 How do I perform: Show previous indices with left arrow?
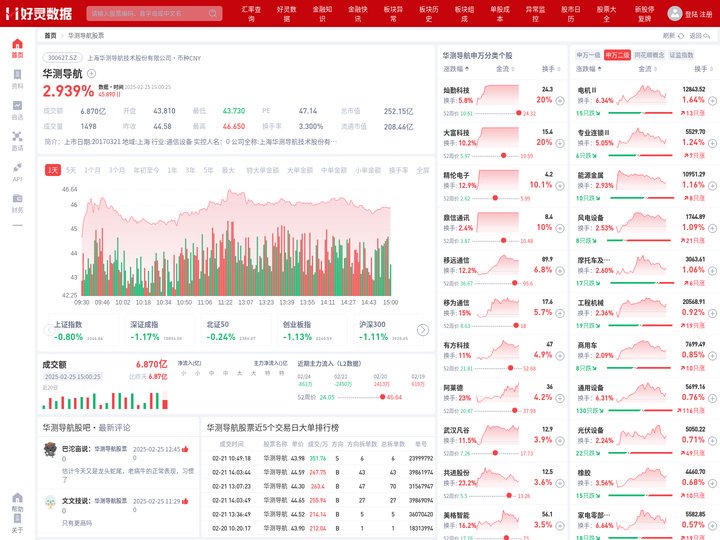pos(49,330)
